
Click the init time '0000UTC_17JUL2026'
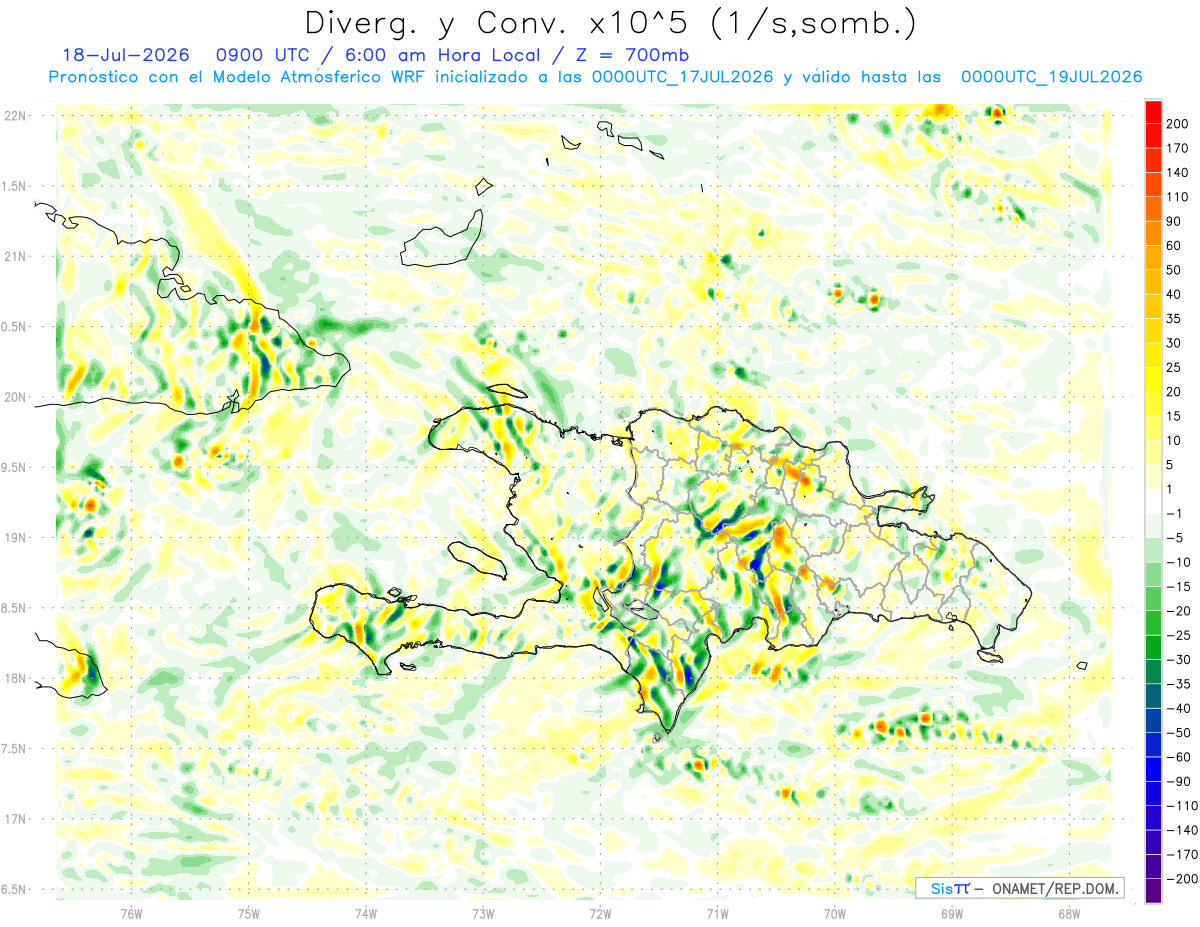[683, 77]
